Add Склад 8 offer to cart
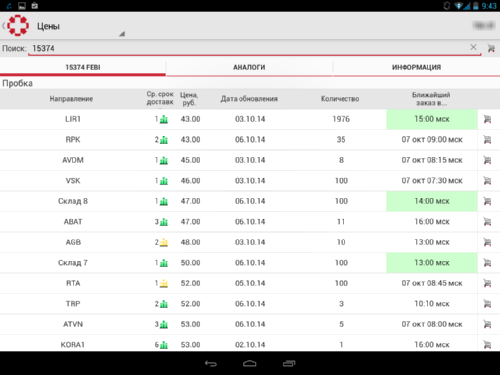Screen dimensions: 500x375 click(x=487, y=201)
